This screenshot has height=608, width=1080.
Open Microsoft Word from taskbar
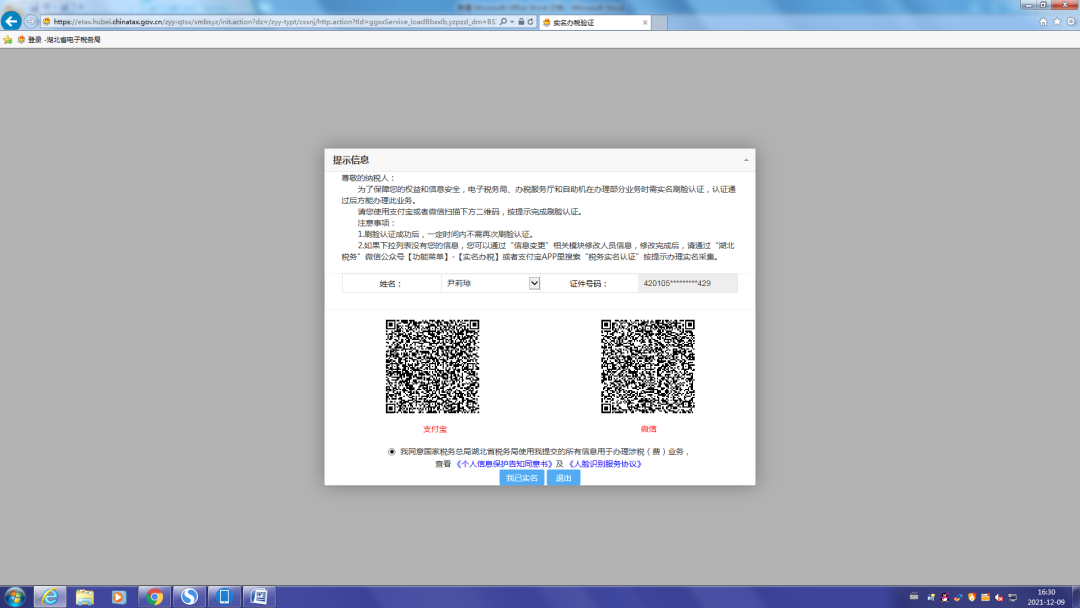pyautogui.click(x=259, y=597)
